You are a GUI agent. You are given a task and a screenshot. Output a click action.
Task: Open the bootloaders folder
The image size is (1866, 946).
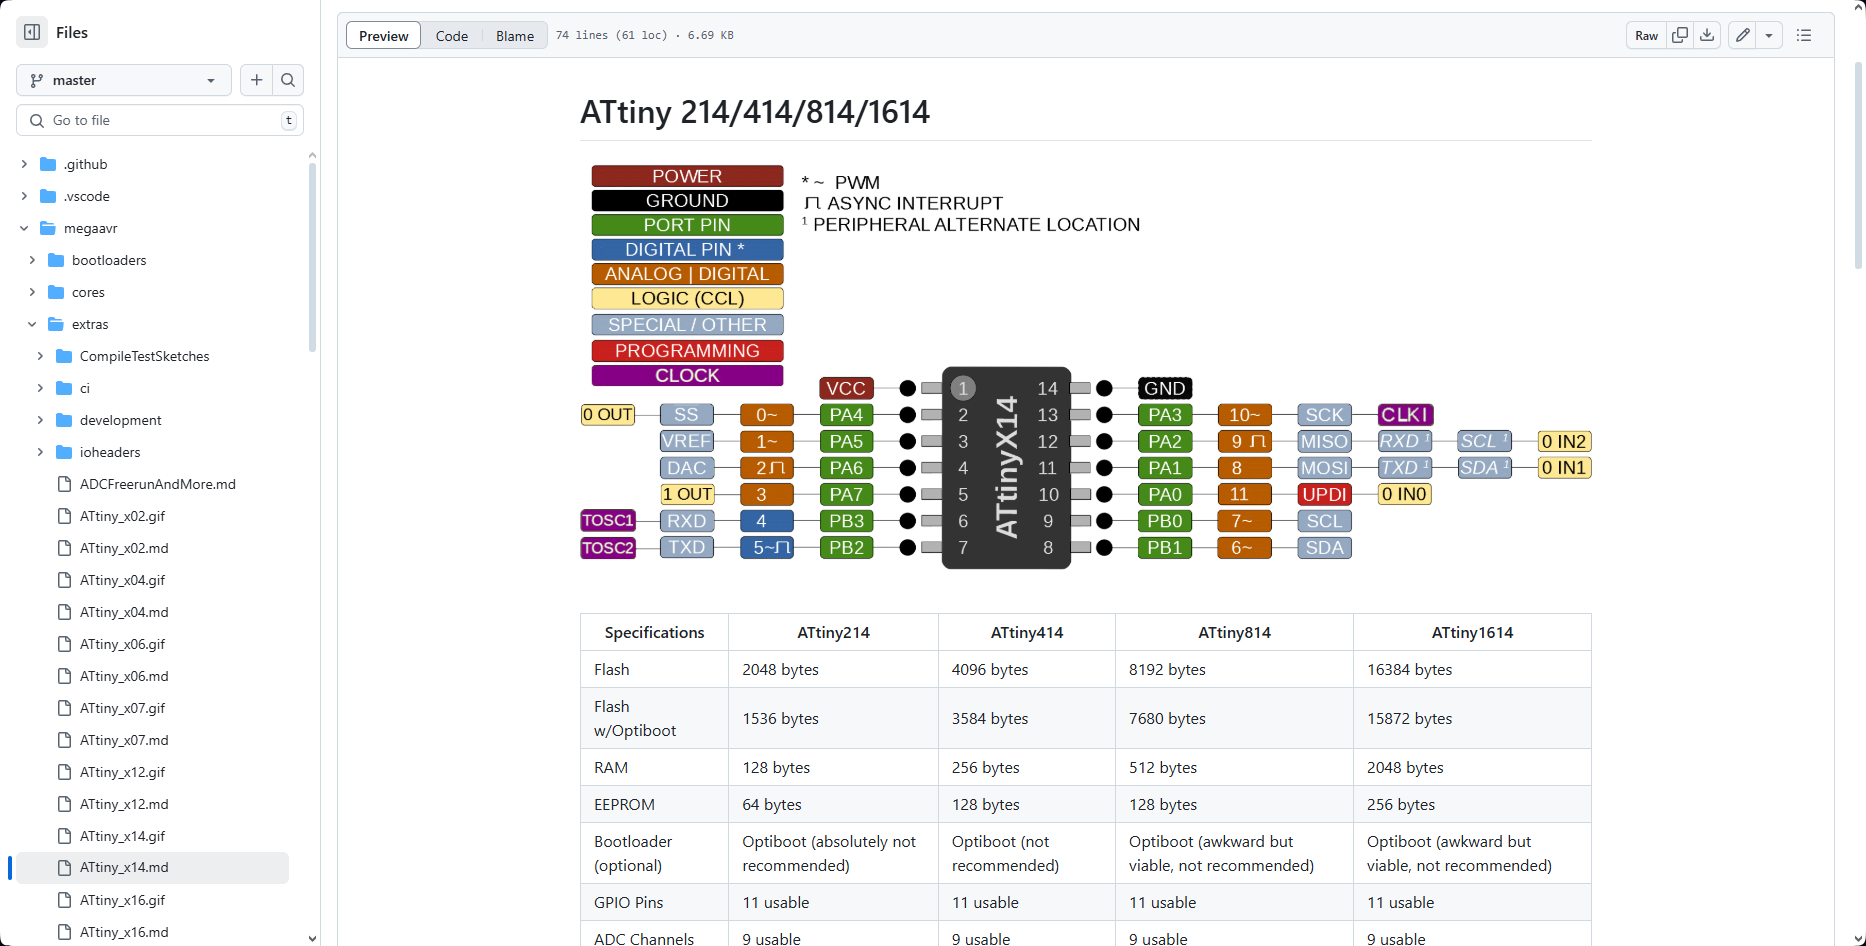109,260
